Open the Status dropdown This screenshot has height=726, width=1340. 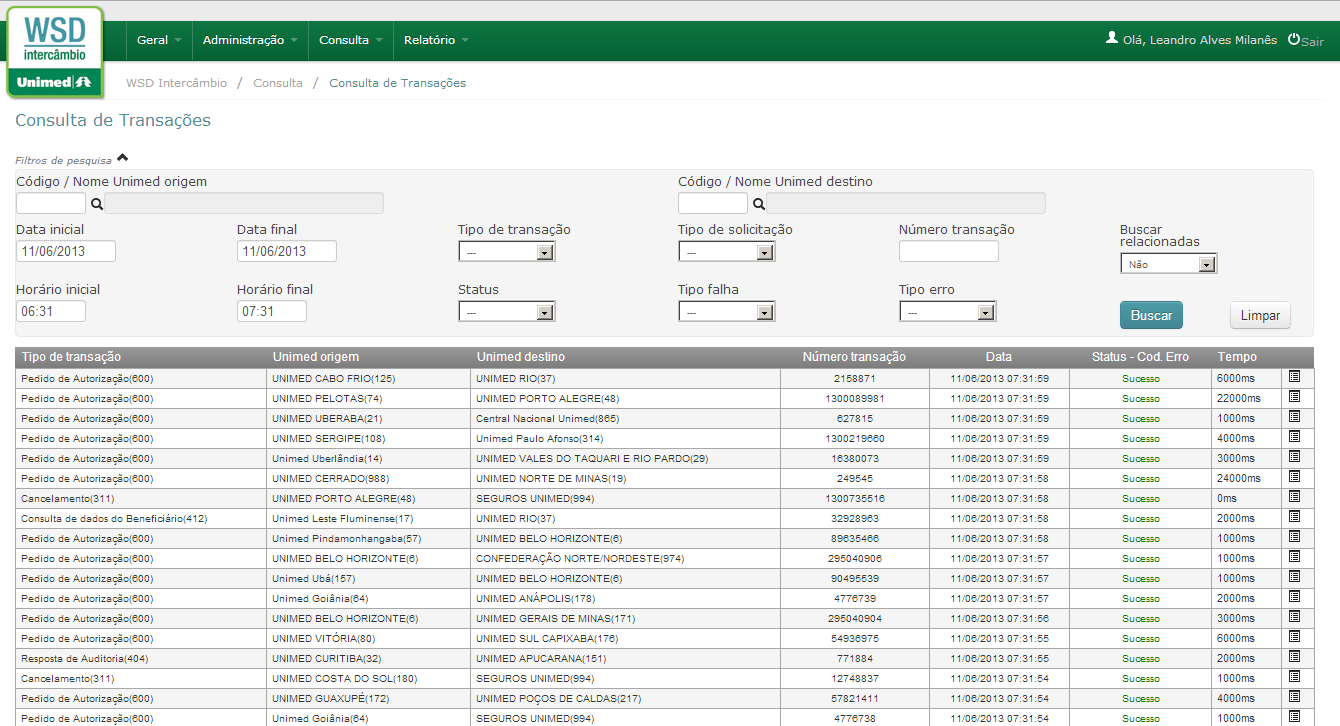(507, 312)
